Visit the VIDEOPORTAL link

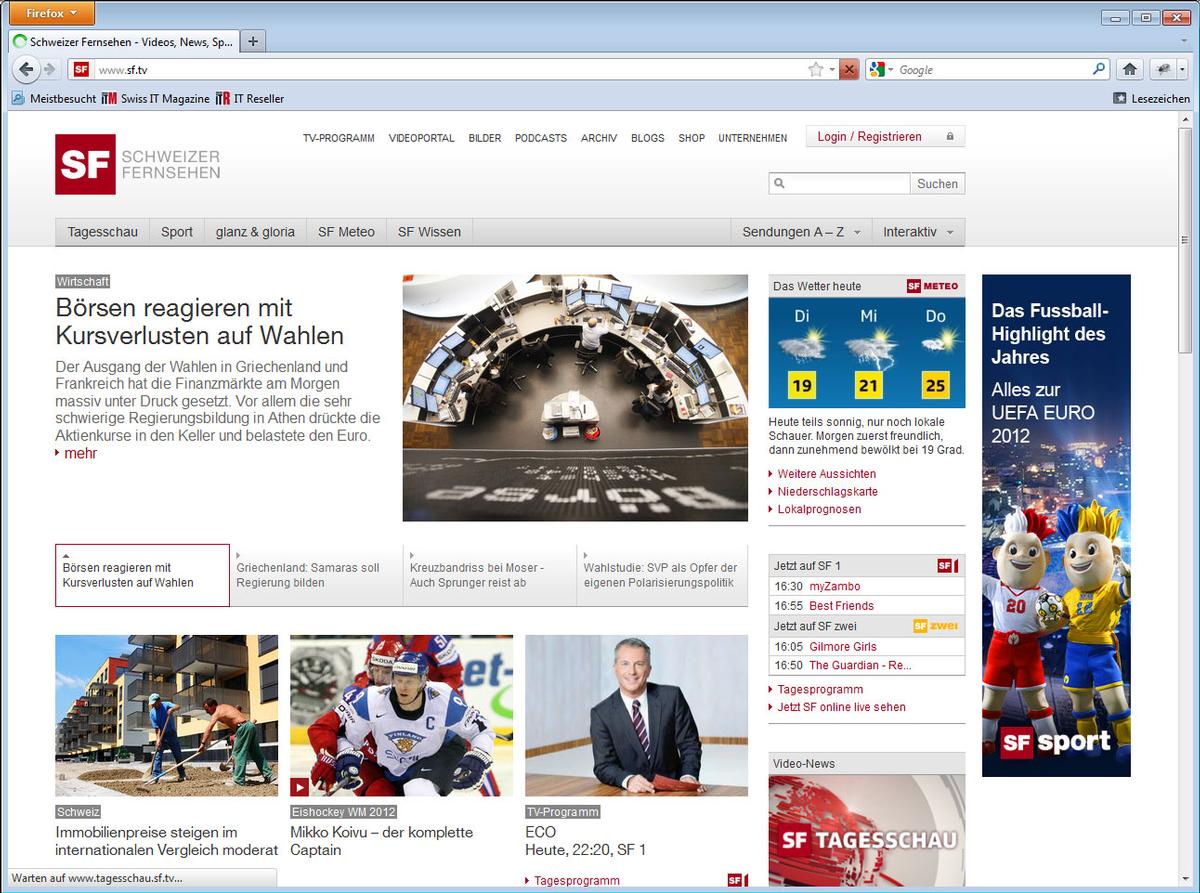(421, 138)
